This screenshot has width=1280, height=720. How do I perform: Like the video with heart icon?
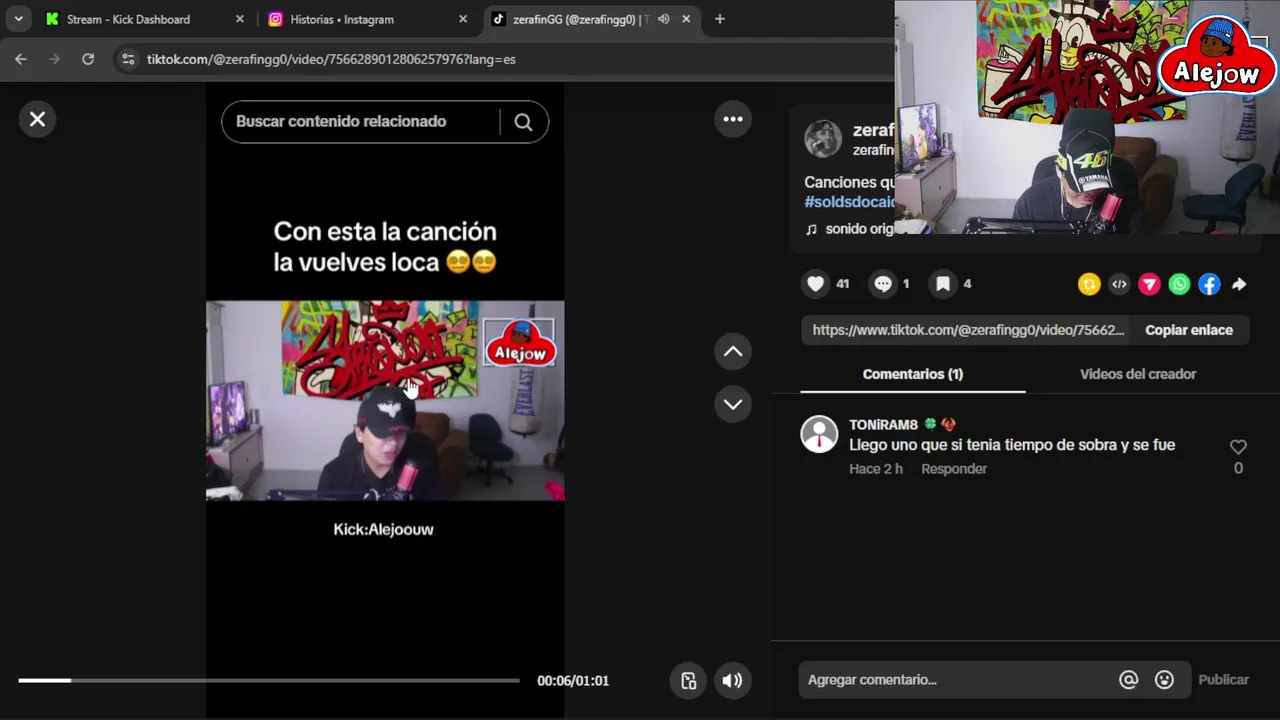point(816,284)
